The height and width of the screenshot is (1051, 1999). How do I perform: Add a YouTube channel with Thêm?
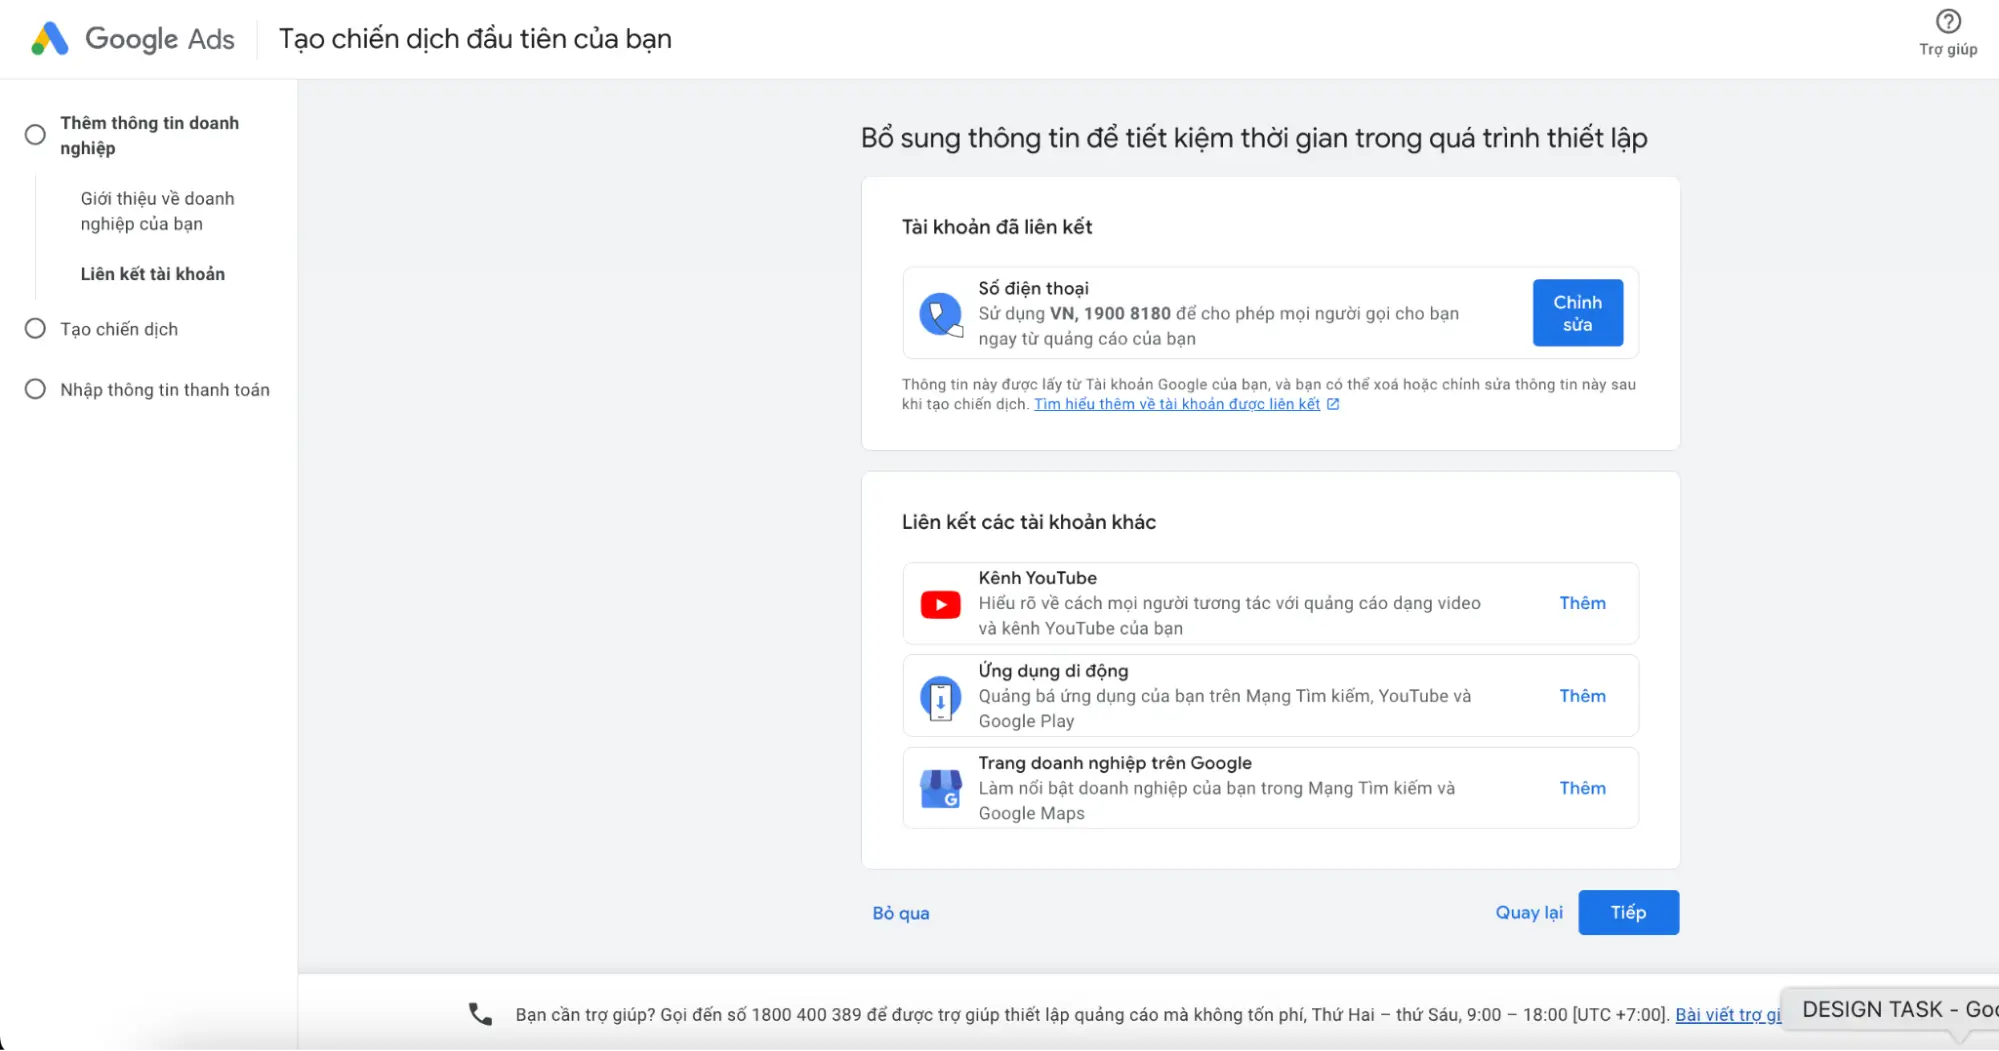pyautogui.click(x=1582, y=603)
